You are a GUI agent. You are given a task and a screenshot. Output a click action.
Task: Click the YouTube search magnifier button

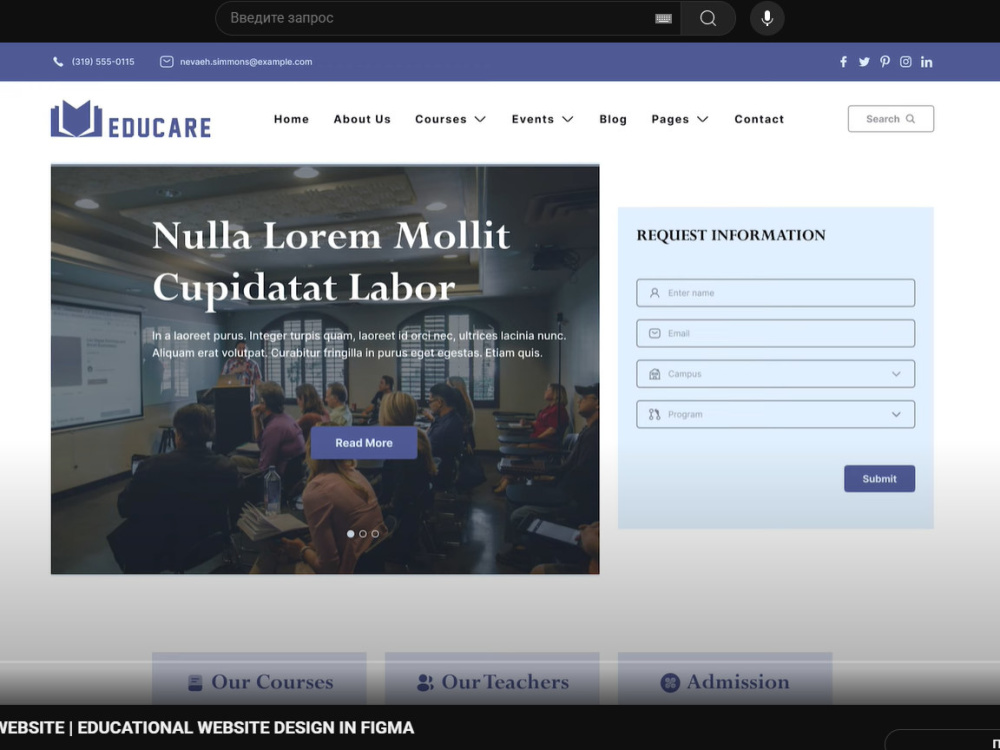coord(708,18)
